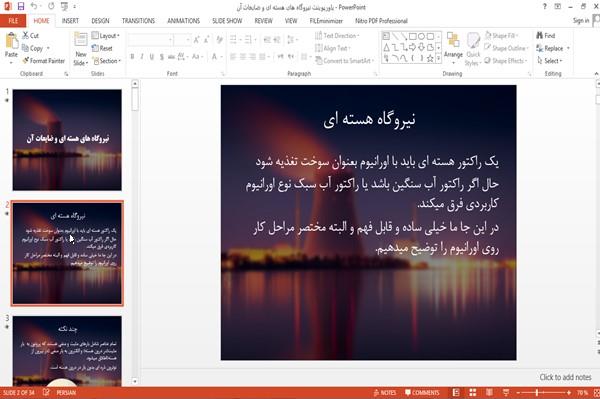Image resolution: width=600 pixels, height=399 pixels.
Task: Open the FILEminimizer tab
Action: point(326,21)
